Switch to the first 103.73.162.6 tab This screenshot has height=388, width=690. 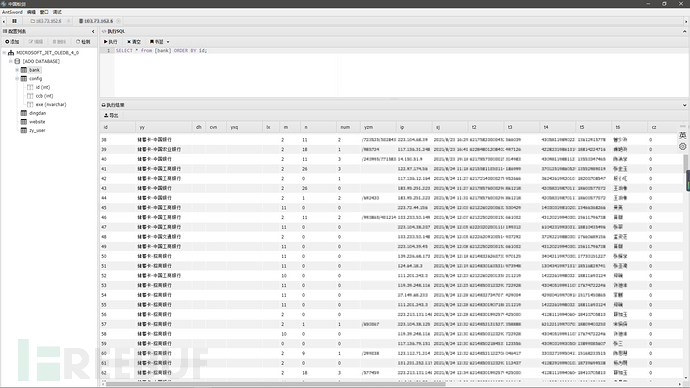tap(48, 21)
